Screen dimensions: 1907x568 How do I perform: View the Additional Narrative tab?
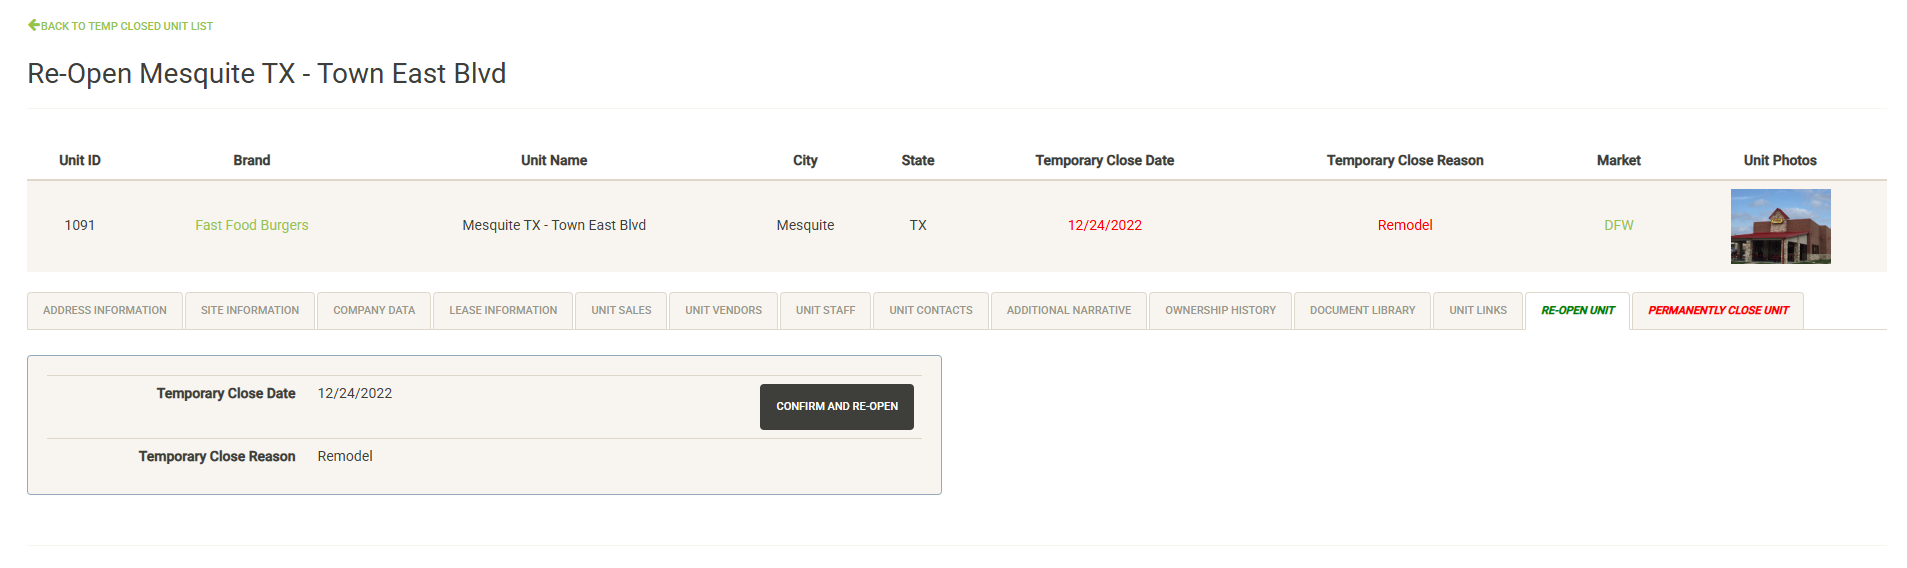[x=1068, y=310]
